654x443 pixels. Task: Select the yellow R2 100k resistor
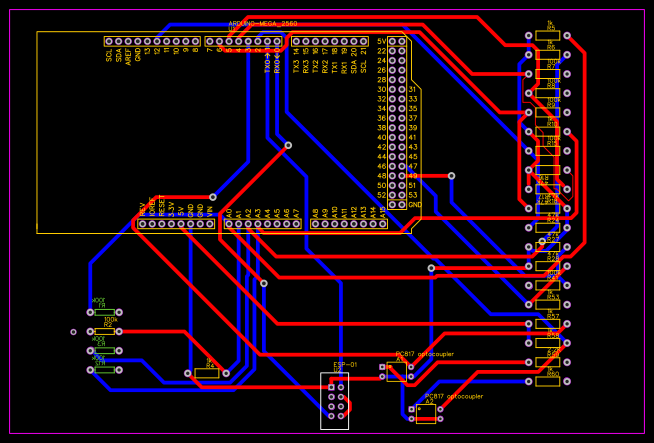[105, 332]
